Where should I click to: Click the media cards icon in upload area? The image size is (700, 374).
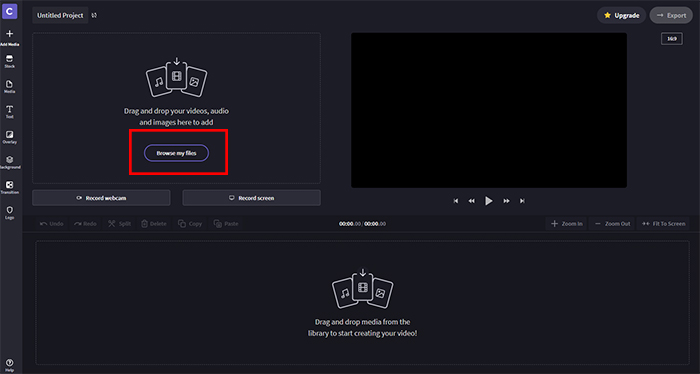tap(176, 77)
